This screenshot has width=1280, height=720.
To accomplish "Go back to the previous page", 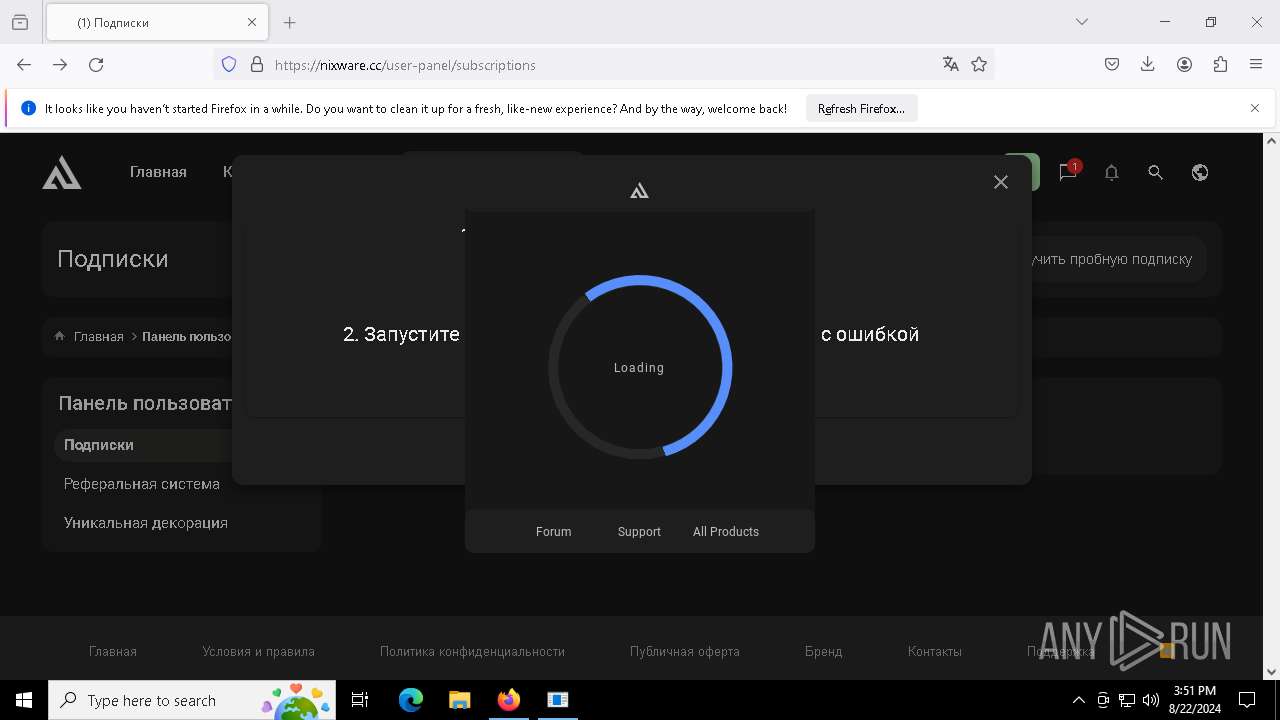I will (24, 65).
